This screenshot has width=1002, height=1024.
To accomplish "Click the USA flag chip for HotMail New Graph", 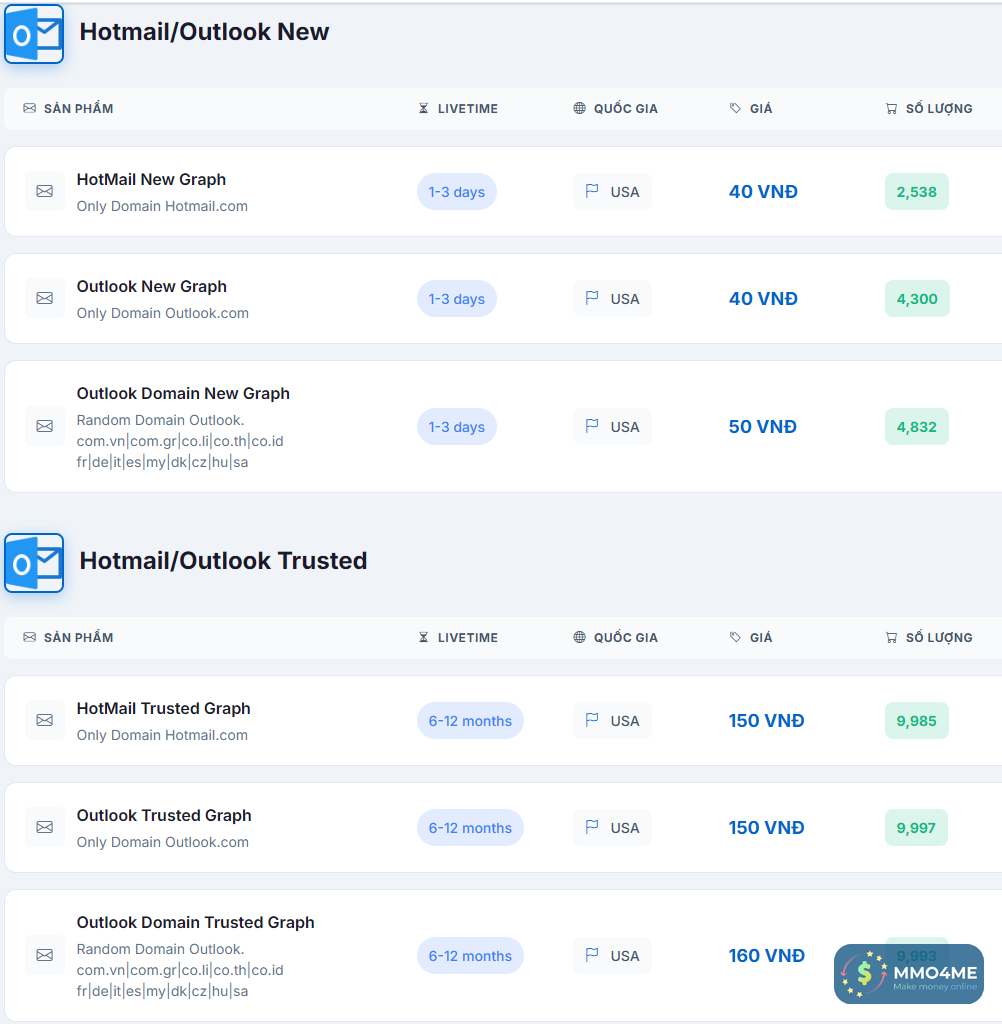I will [x=612, y=192].
